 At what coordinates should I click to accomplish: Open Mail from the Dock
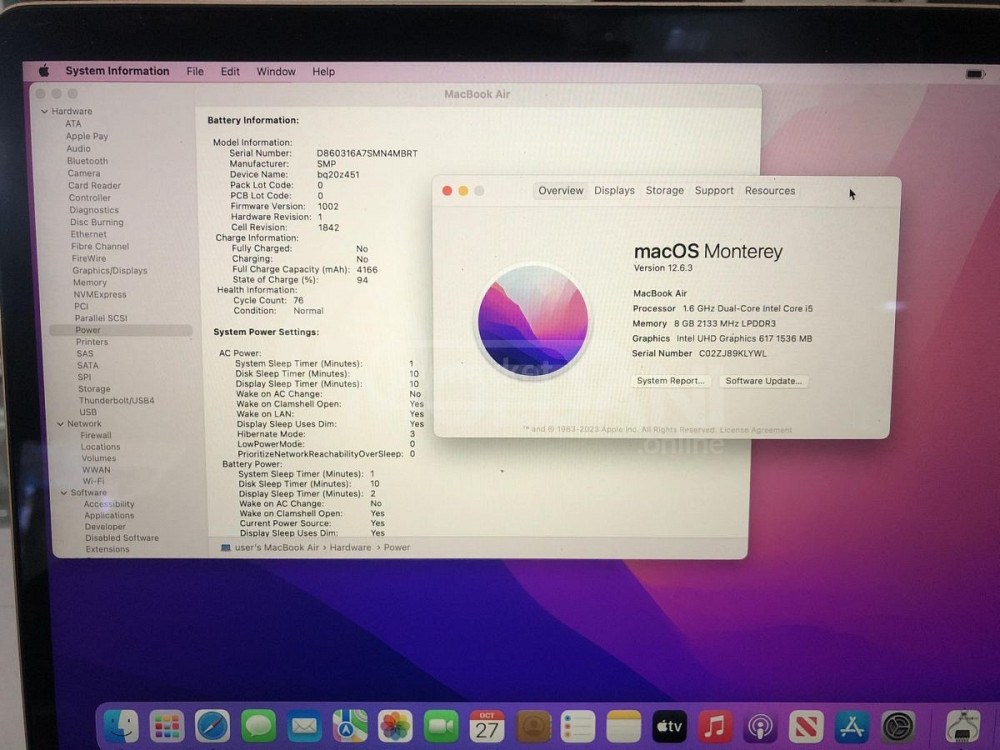tap(304, 725)
